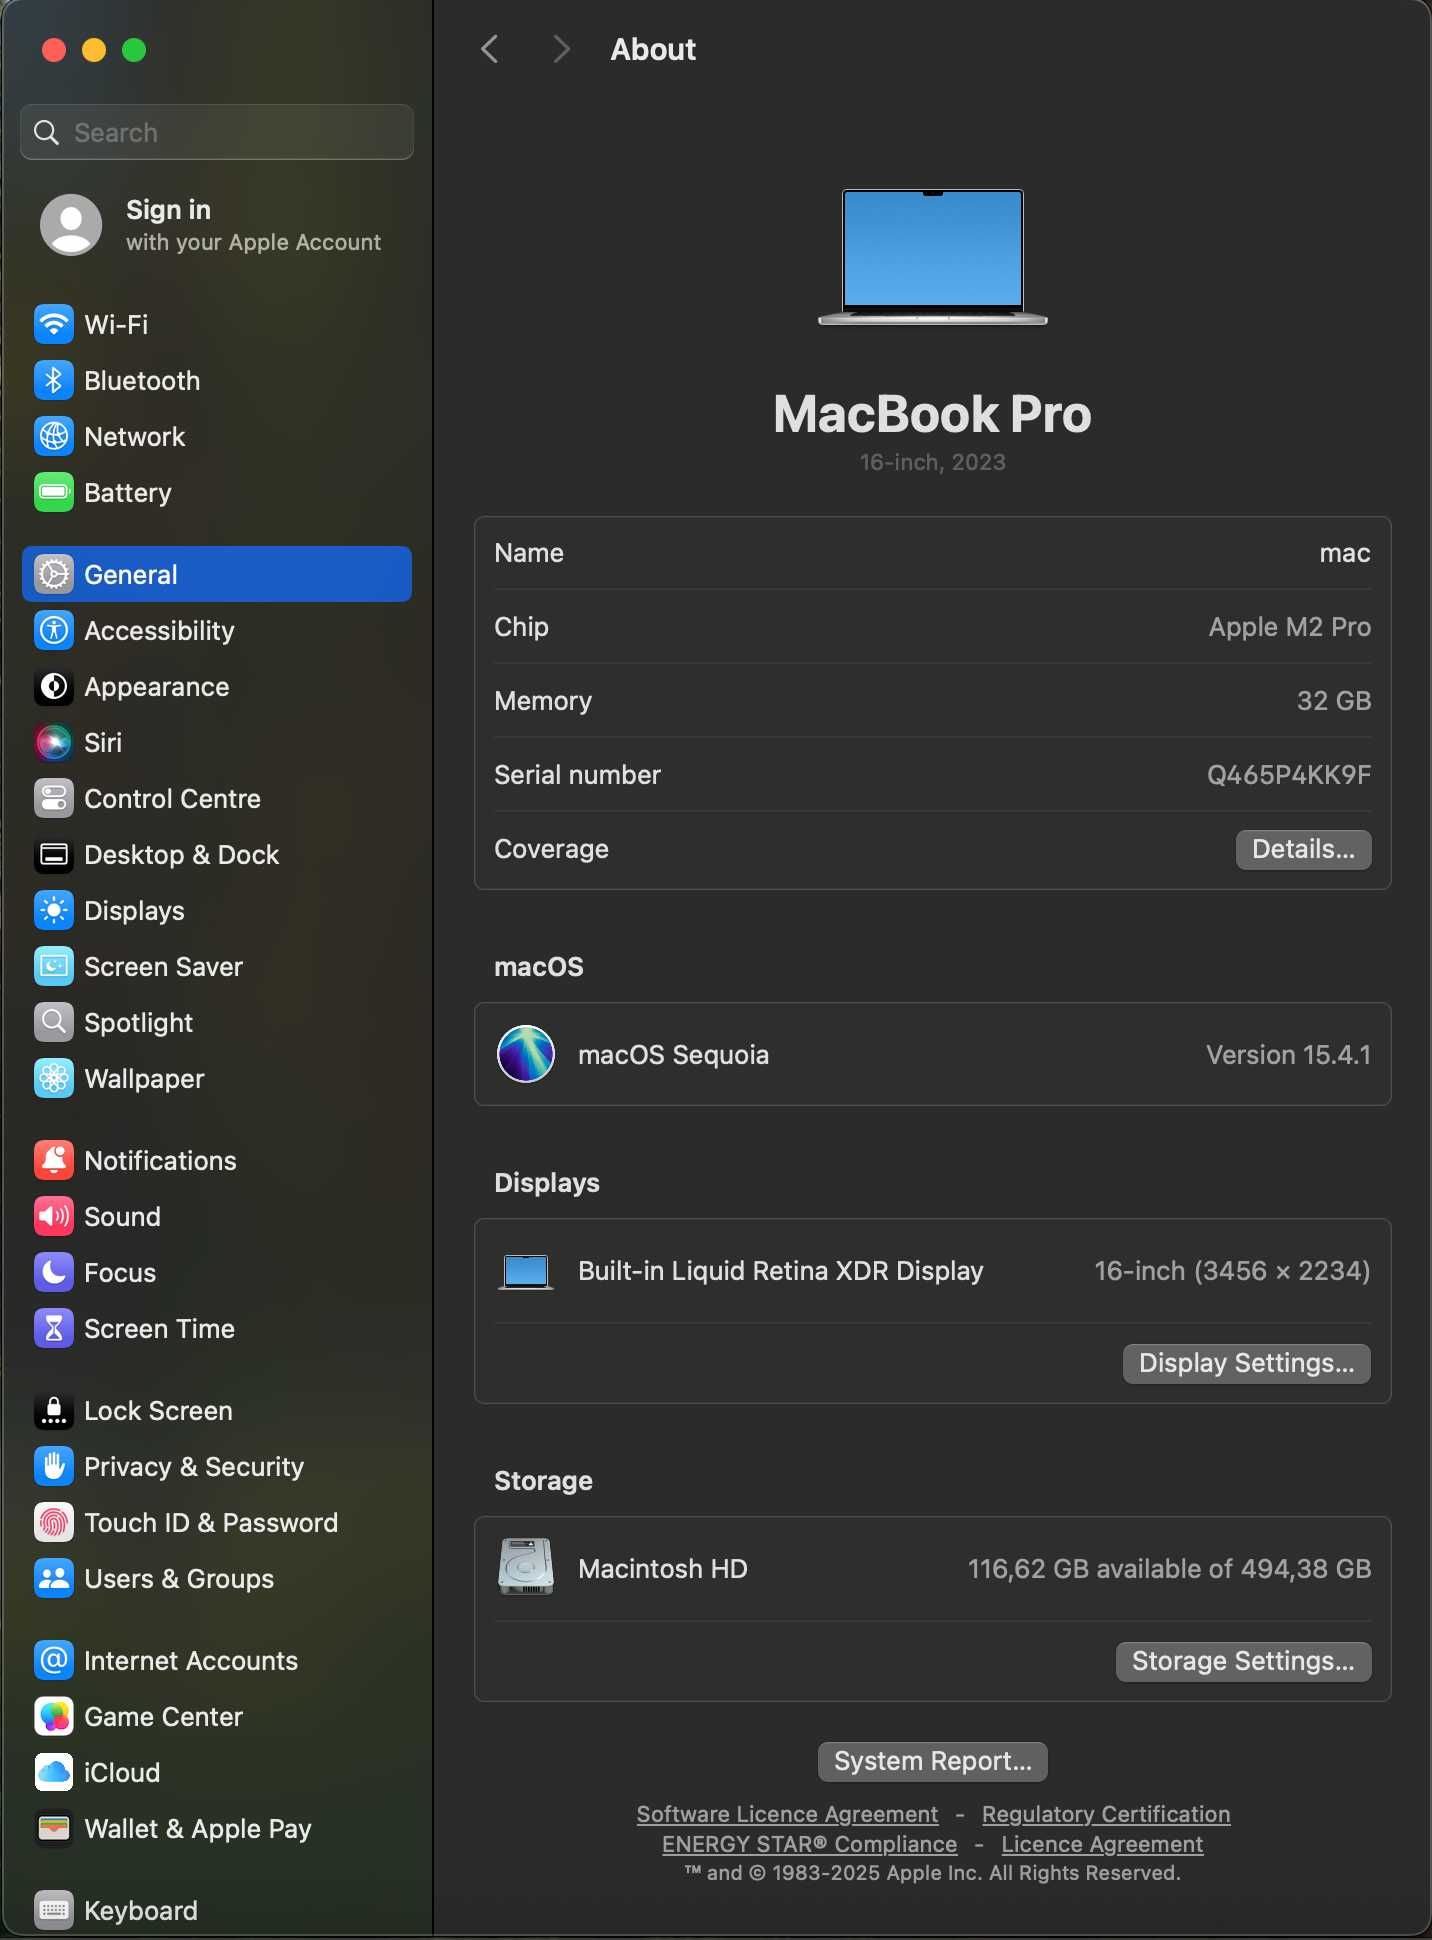Open the Appearance icon
The height and width of the screenshot is (1940, 1432).
(53, 686)
